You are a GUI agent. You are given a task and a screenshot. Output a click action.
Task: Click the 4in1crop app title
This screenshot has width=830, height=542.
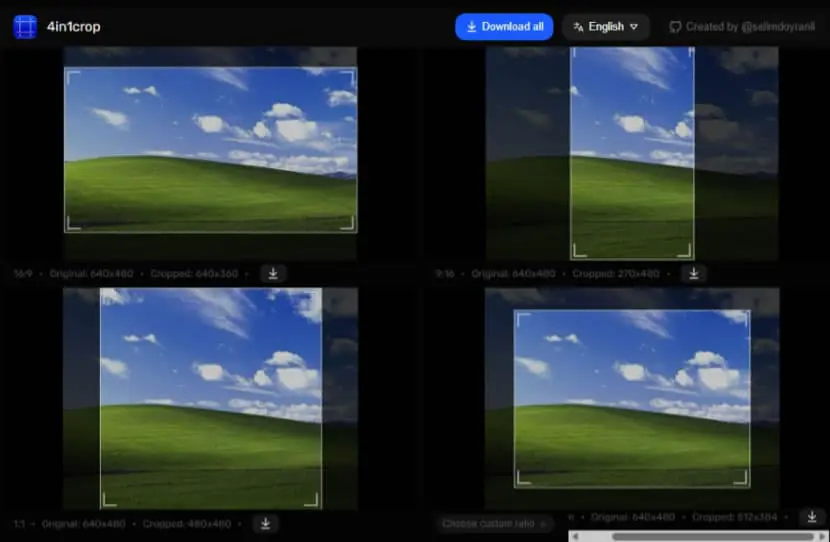(74, 27)
